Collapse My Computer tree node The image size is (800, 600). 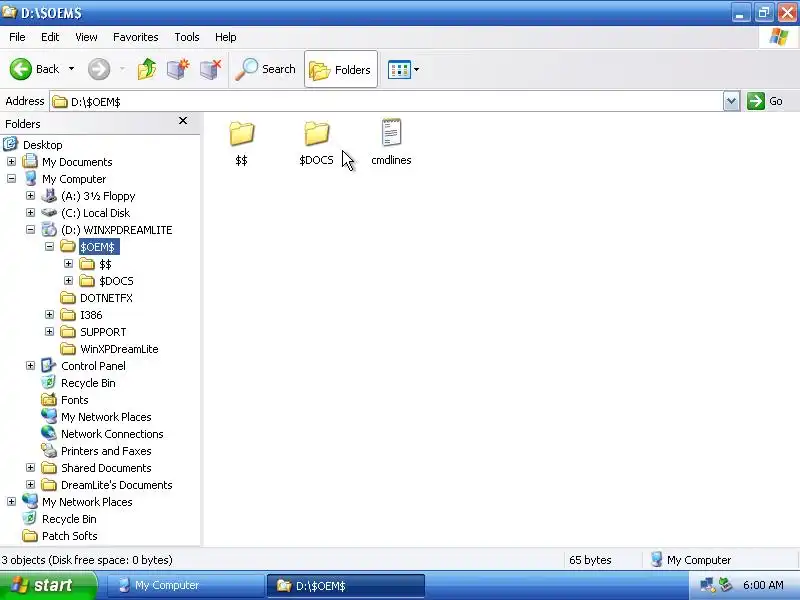[11, 179]
